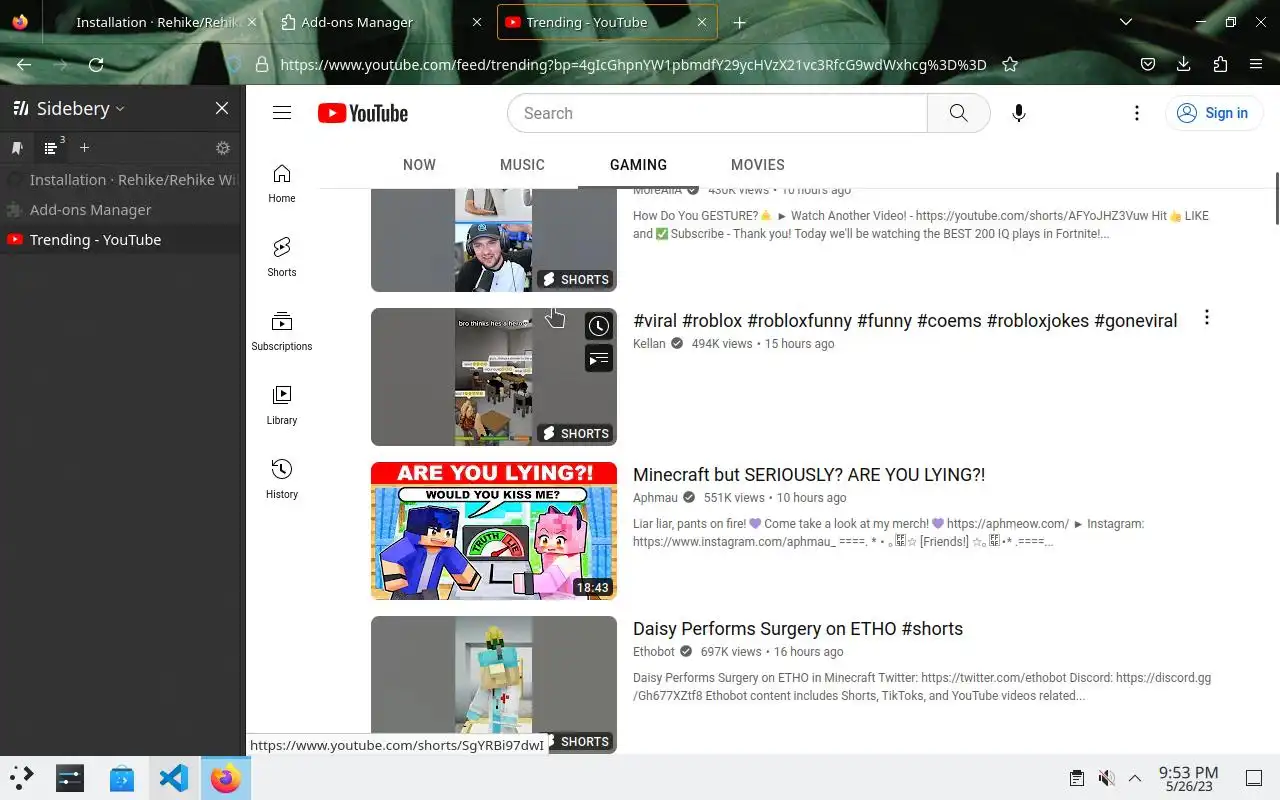Click the Firefox taskbar icon
1280x800 pixels.
(226, 778)
